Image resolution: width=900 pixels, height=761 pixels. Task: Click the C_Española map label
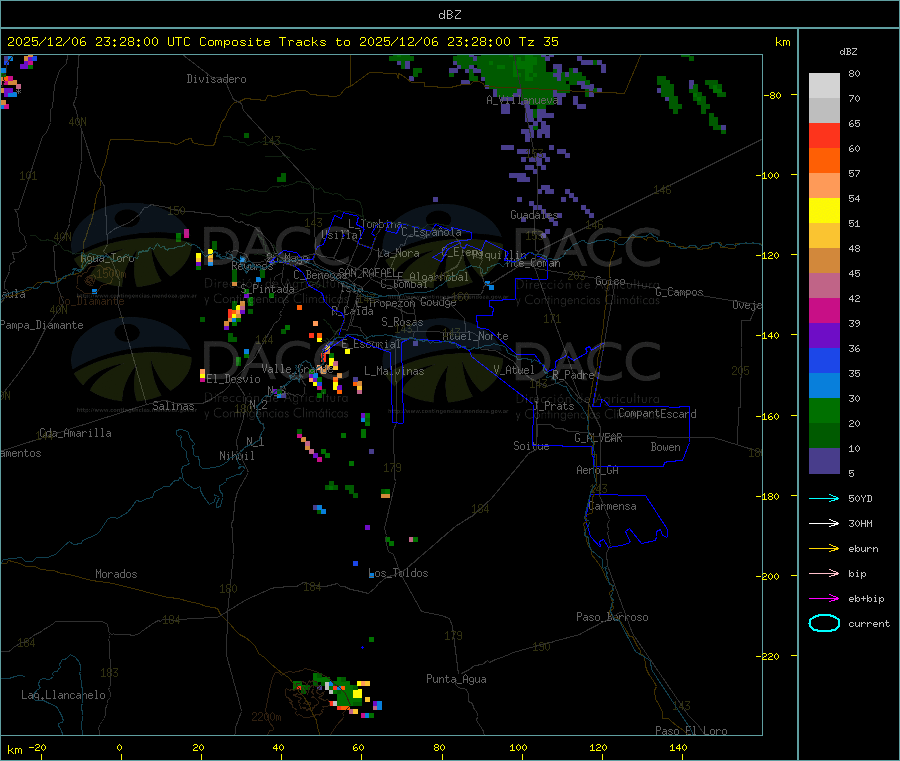coord(431,232)
